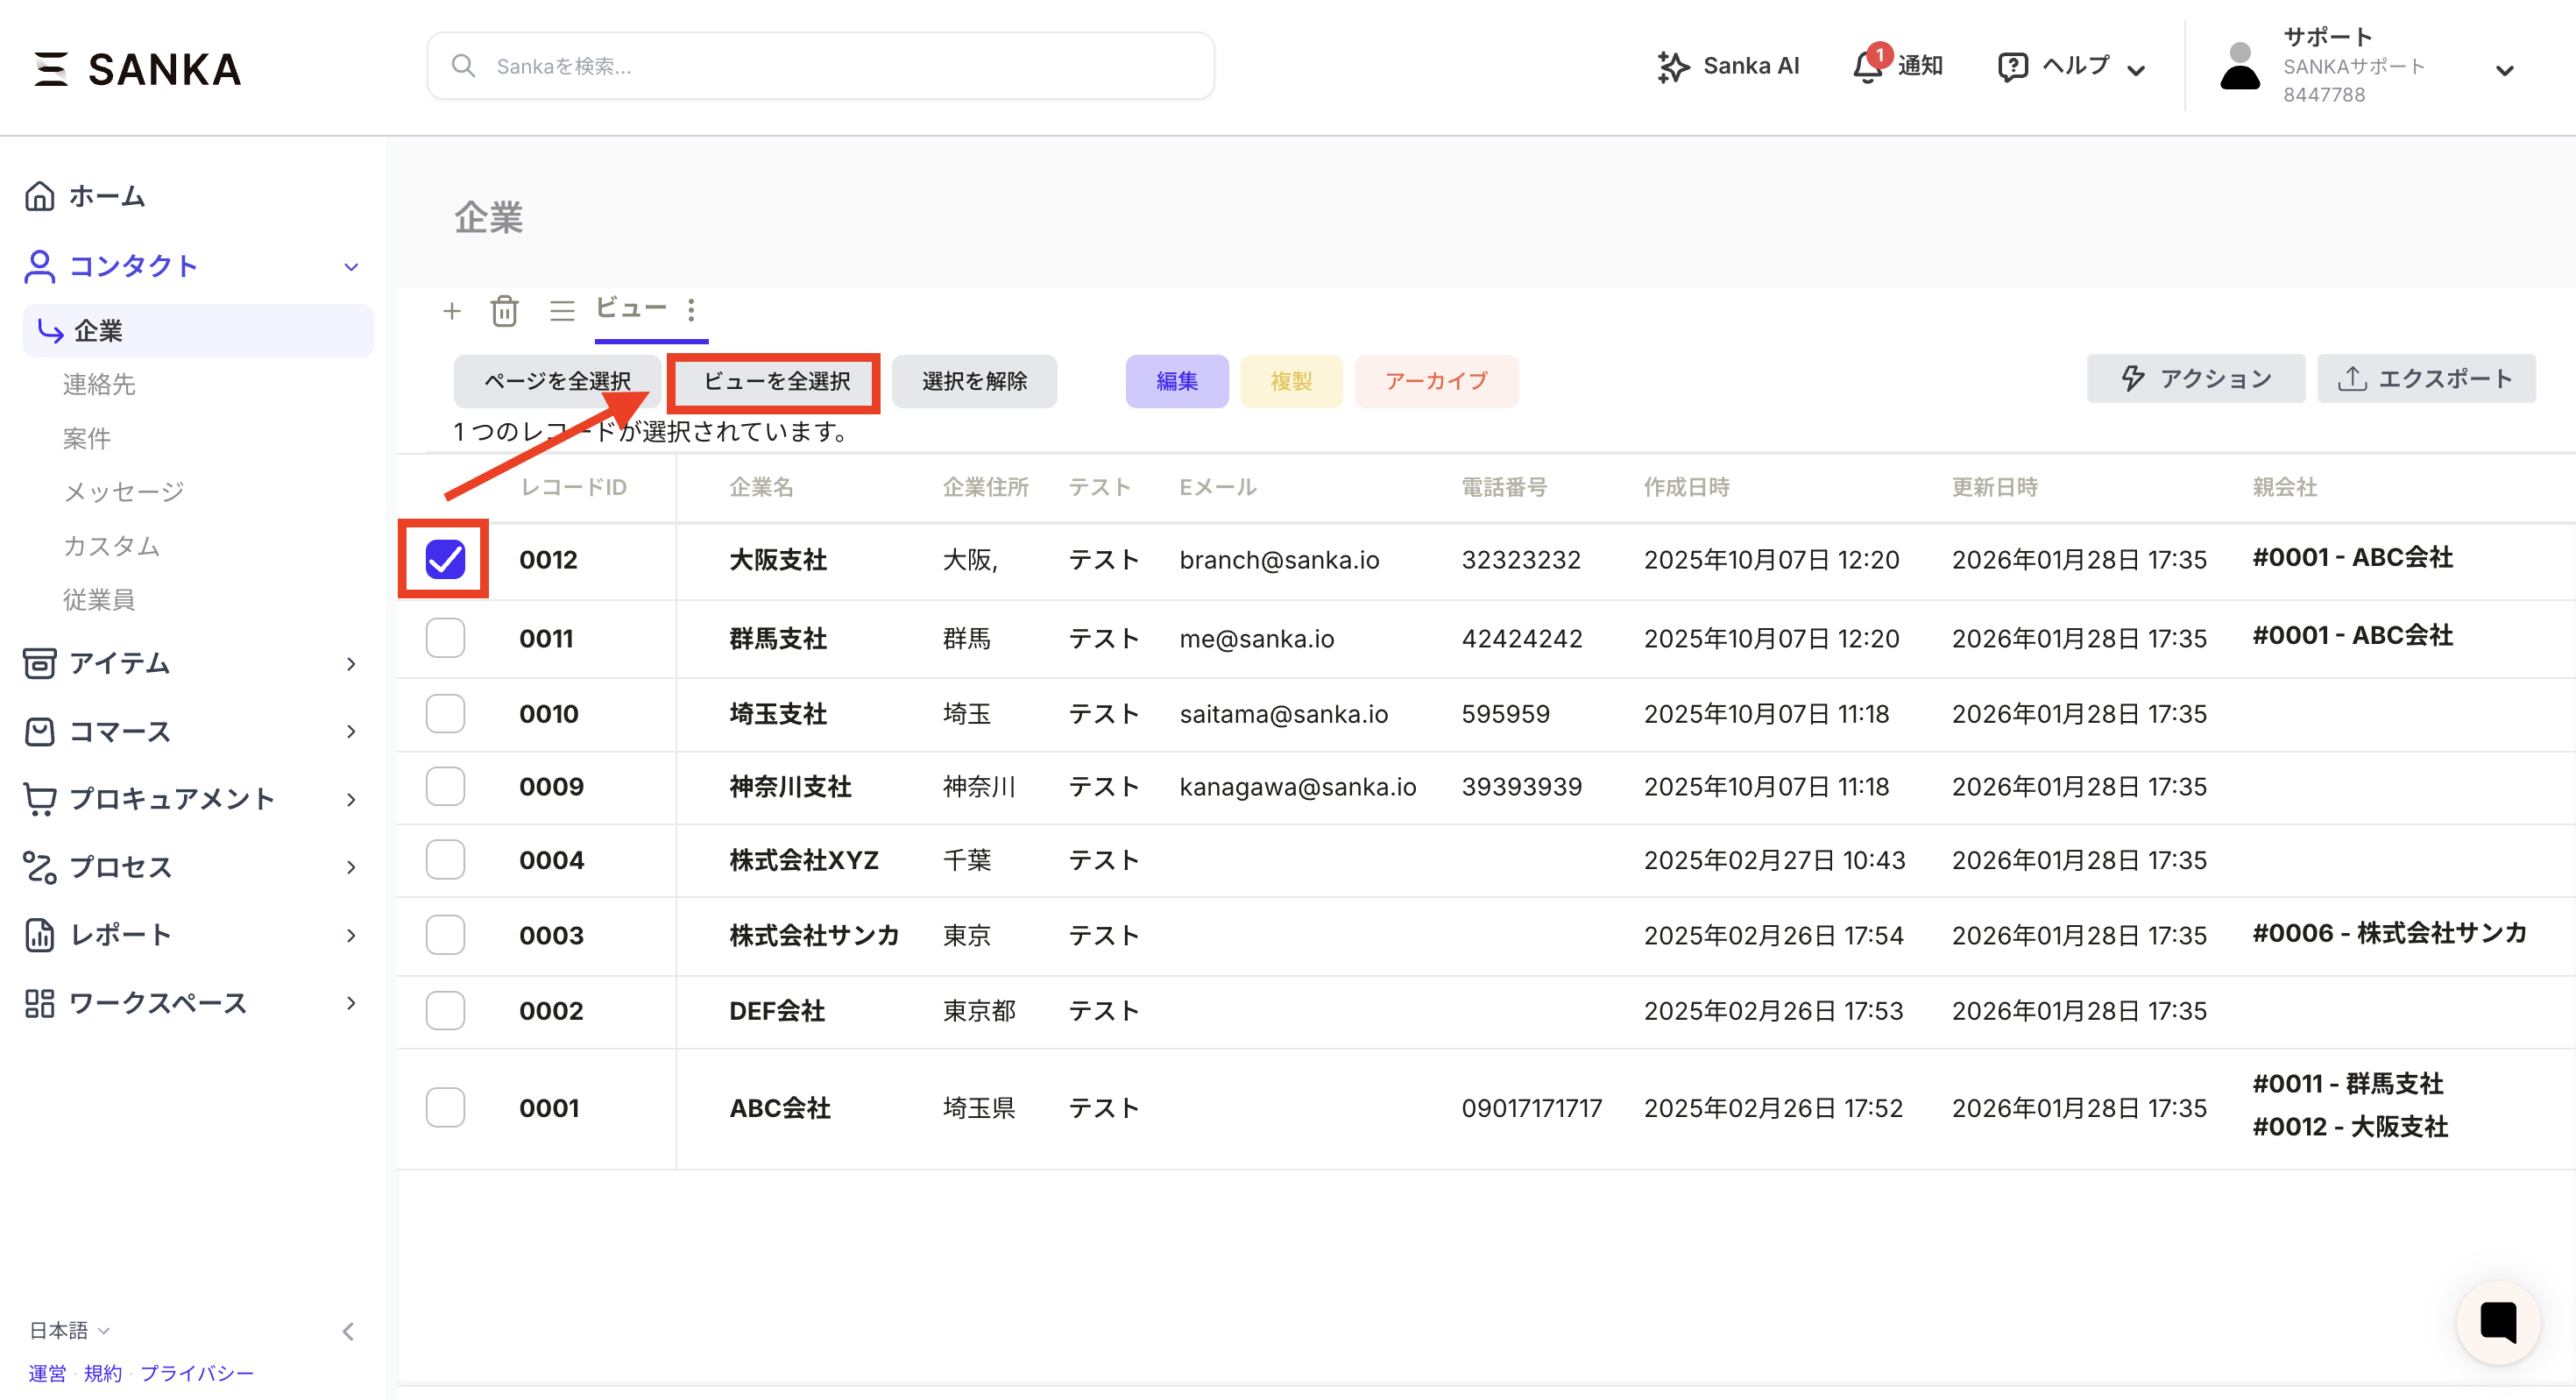Open the 日本語 language selector
2576x1400 pixels.
pyautogui.click(x=68, y=1330)
